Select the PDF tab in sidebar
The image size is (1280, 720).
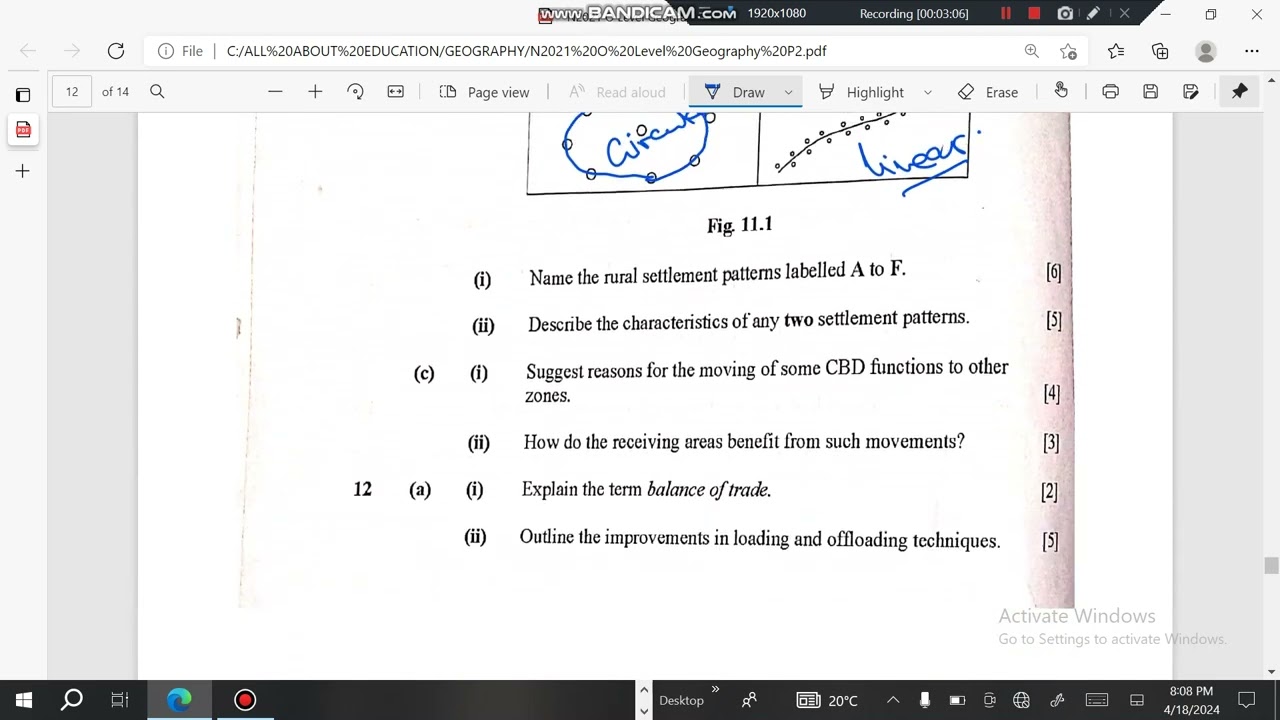[x=23, y=130]
